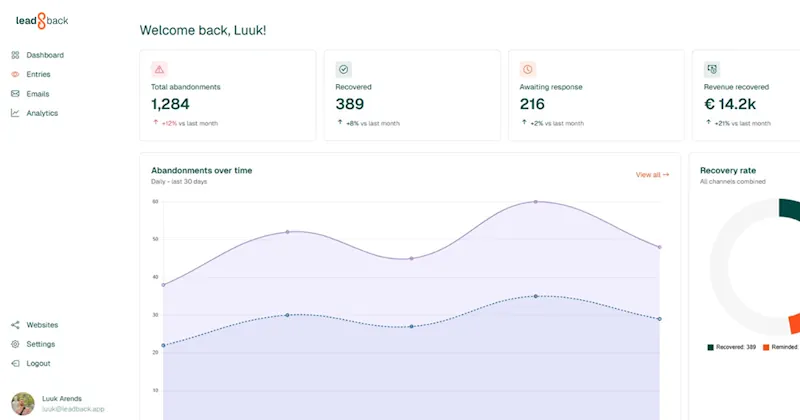Click the solid line data point at 45
This screenshot has height=420, width=800.
[412, 258]
